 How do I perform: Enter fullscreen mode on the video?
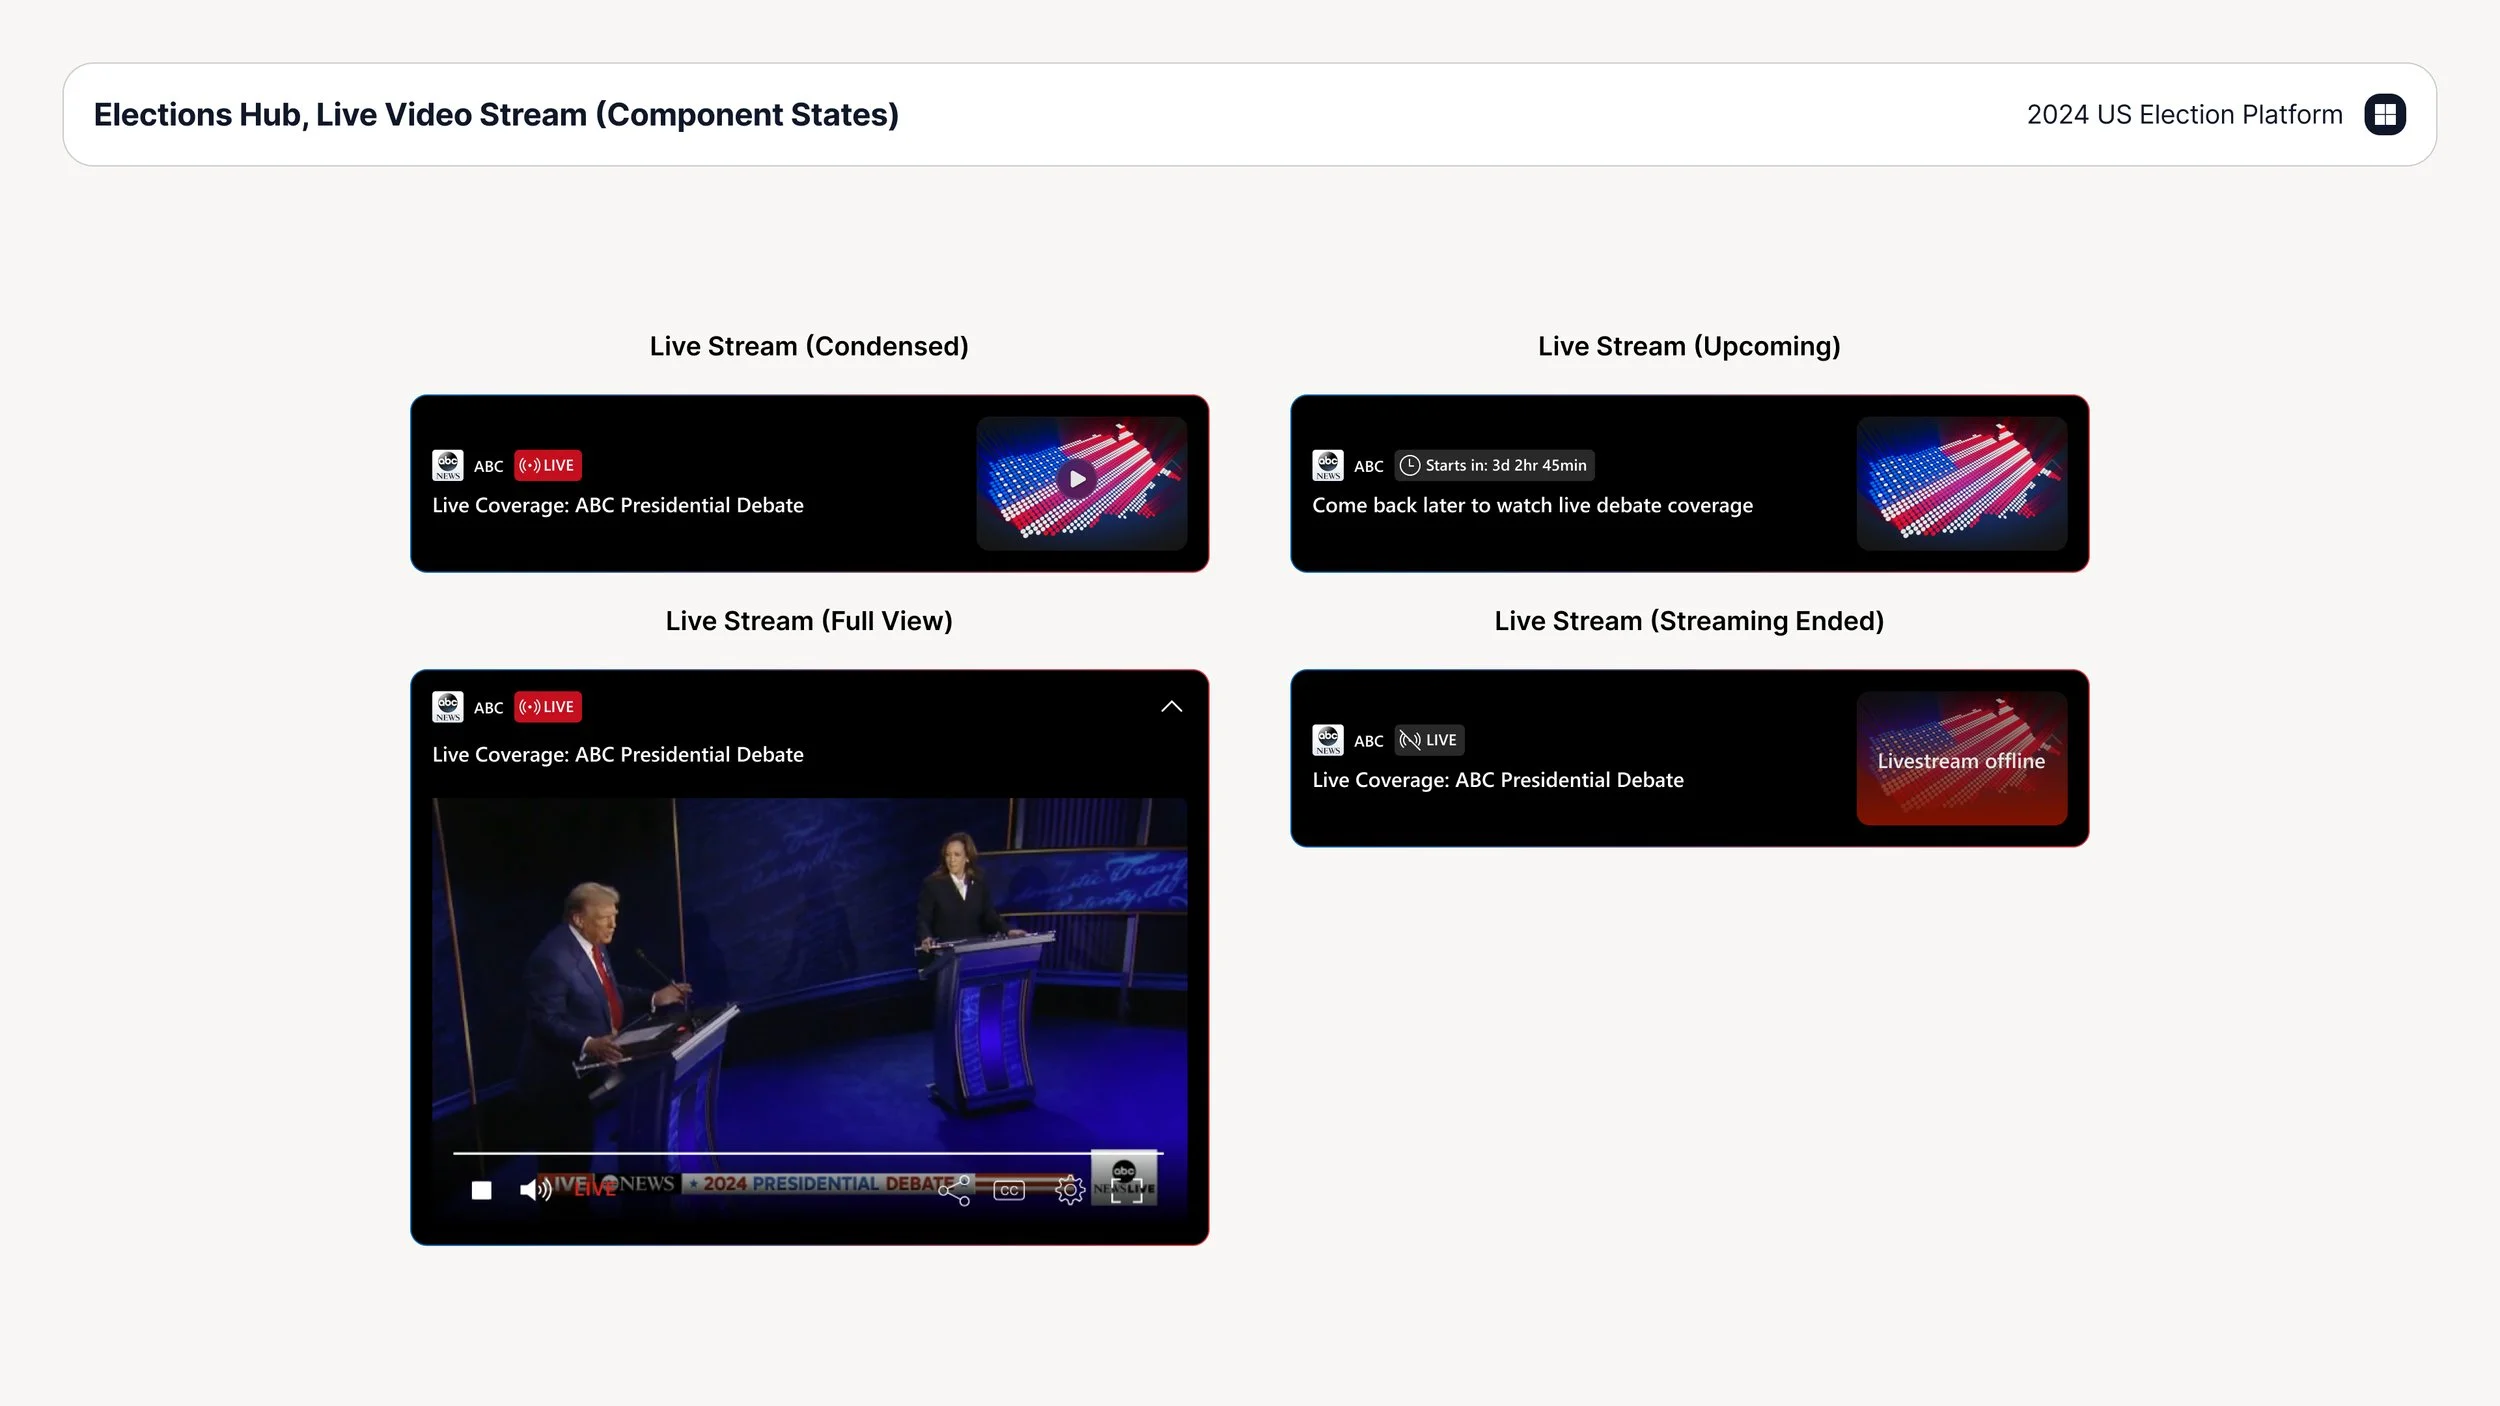tap(1127, 1190)
